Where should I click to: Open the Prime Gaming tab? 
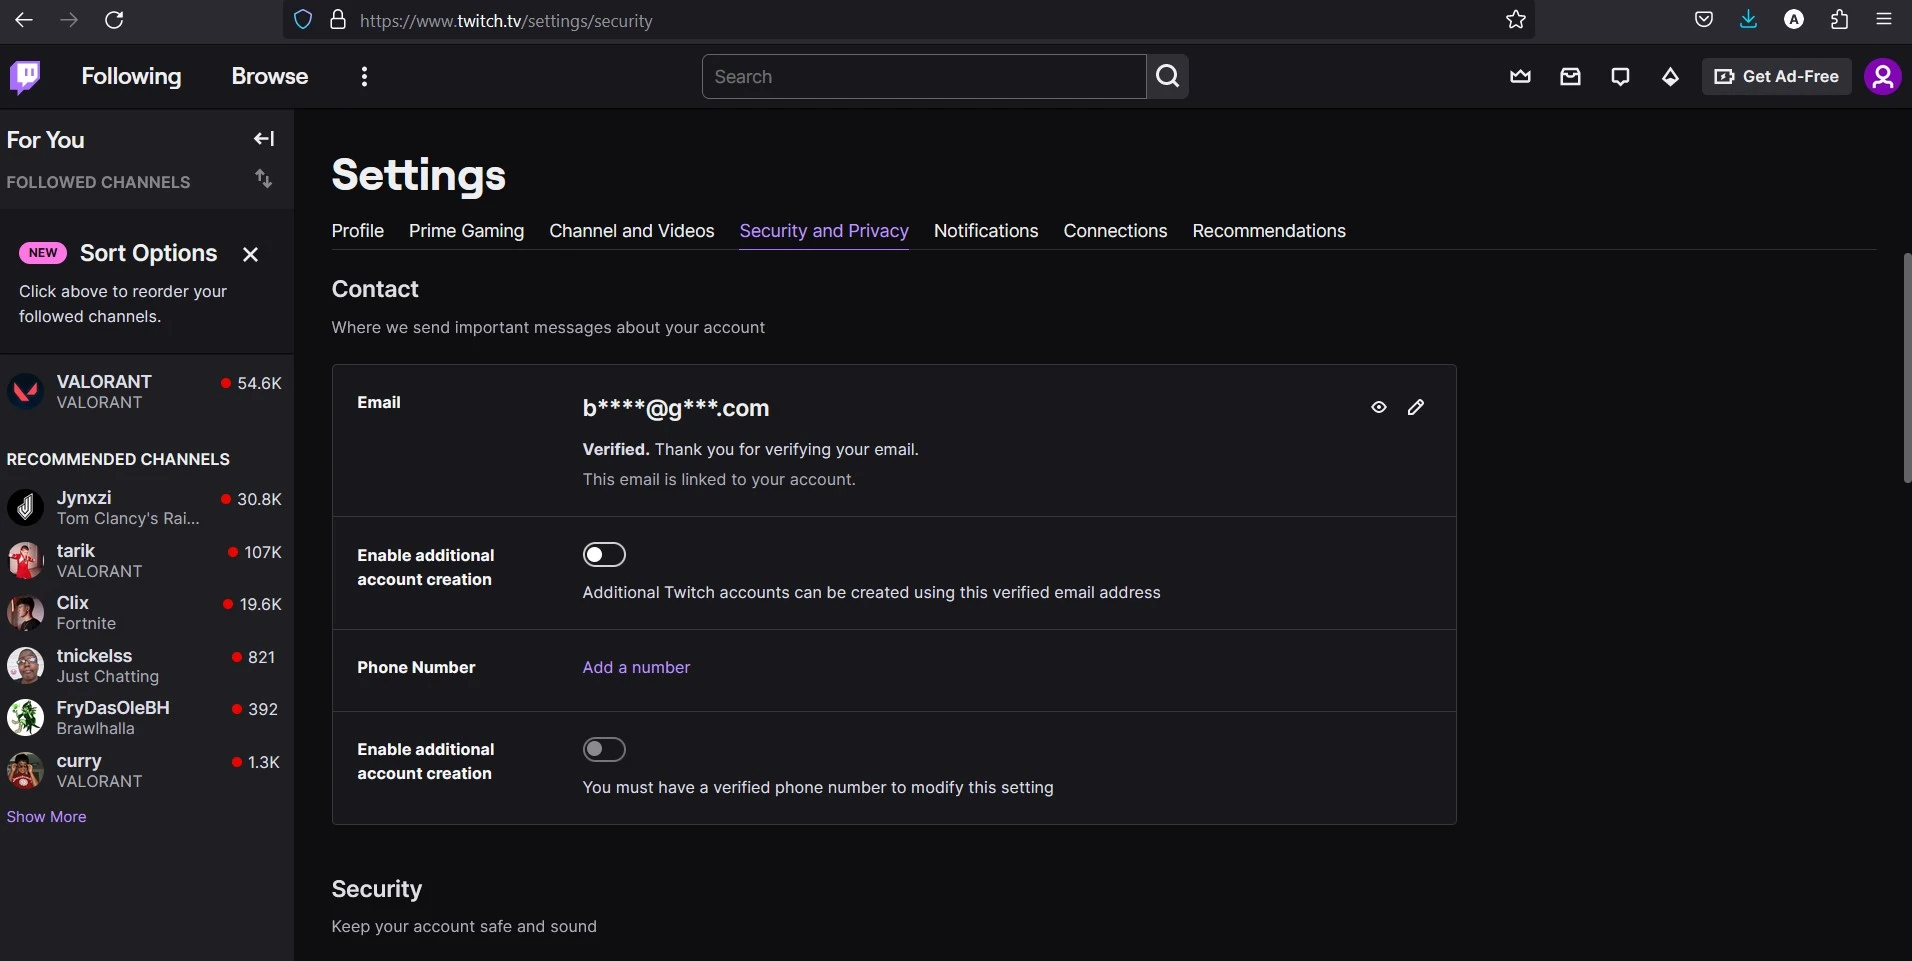point(467,231)
